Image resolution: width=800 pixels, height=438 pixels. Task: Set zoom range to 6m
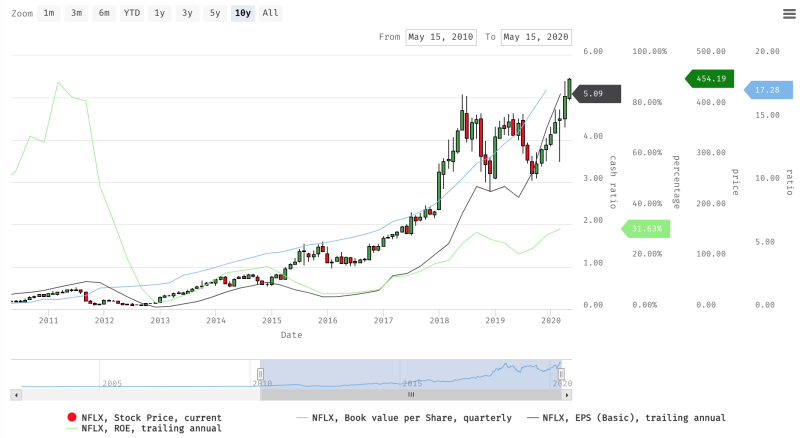(x=104, y=13)
